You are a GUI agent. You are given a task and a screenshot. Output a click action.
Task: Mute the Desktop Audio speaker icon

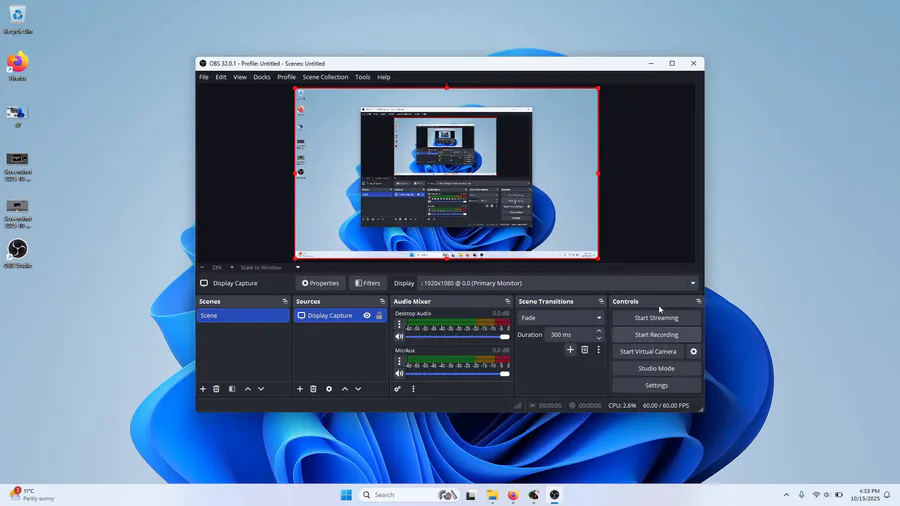[399, 337]
